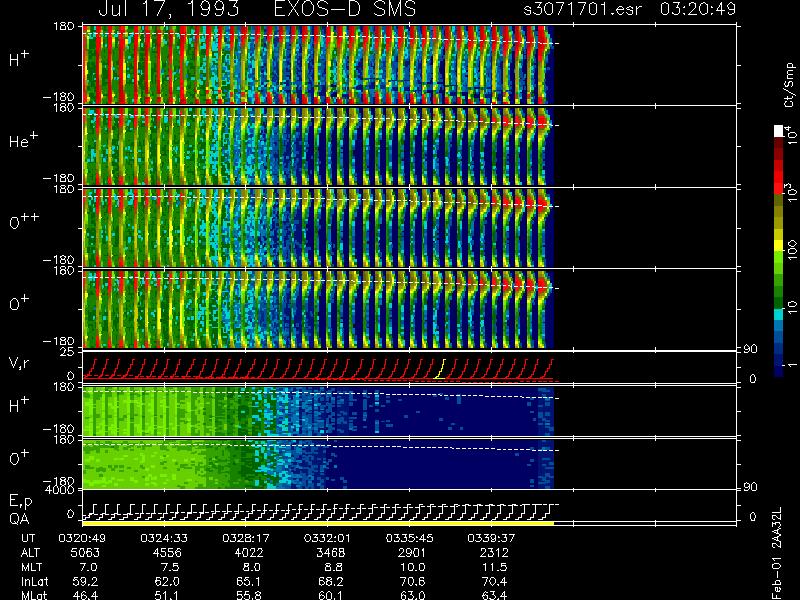The image size is (800, 600).
Task: Click altitude value '5063'
Action: point(86,553)
